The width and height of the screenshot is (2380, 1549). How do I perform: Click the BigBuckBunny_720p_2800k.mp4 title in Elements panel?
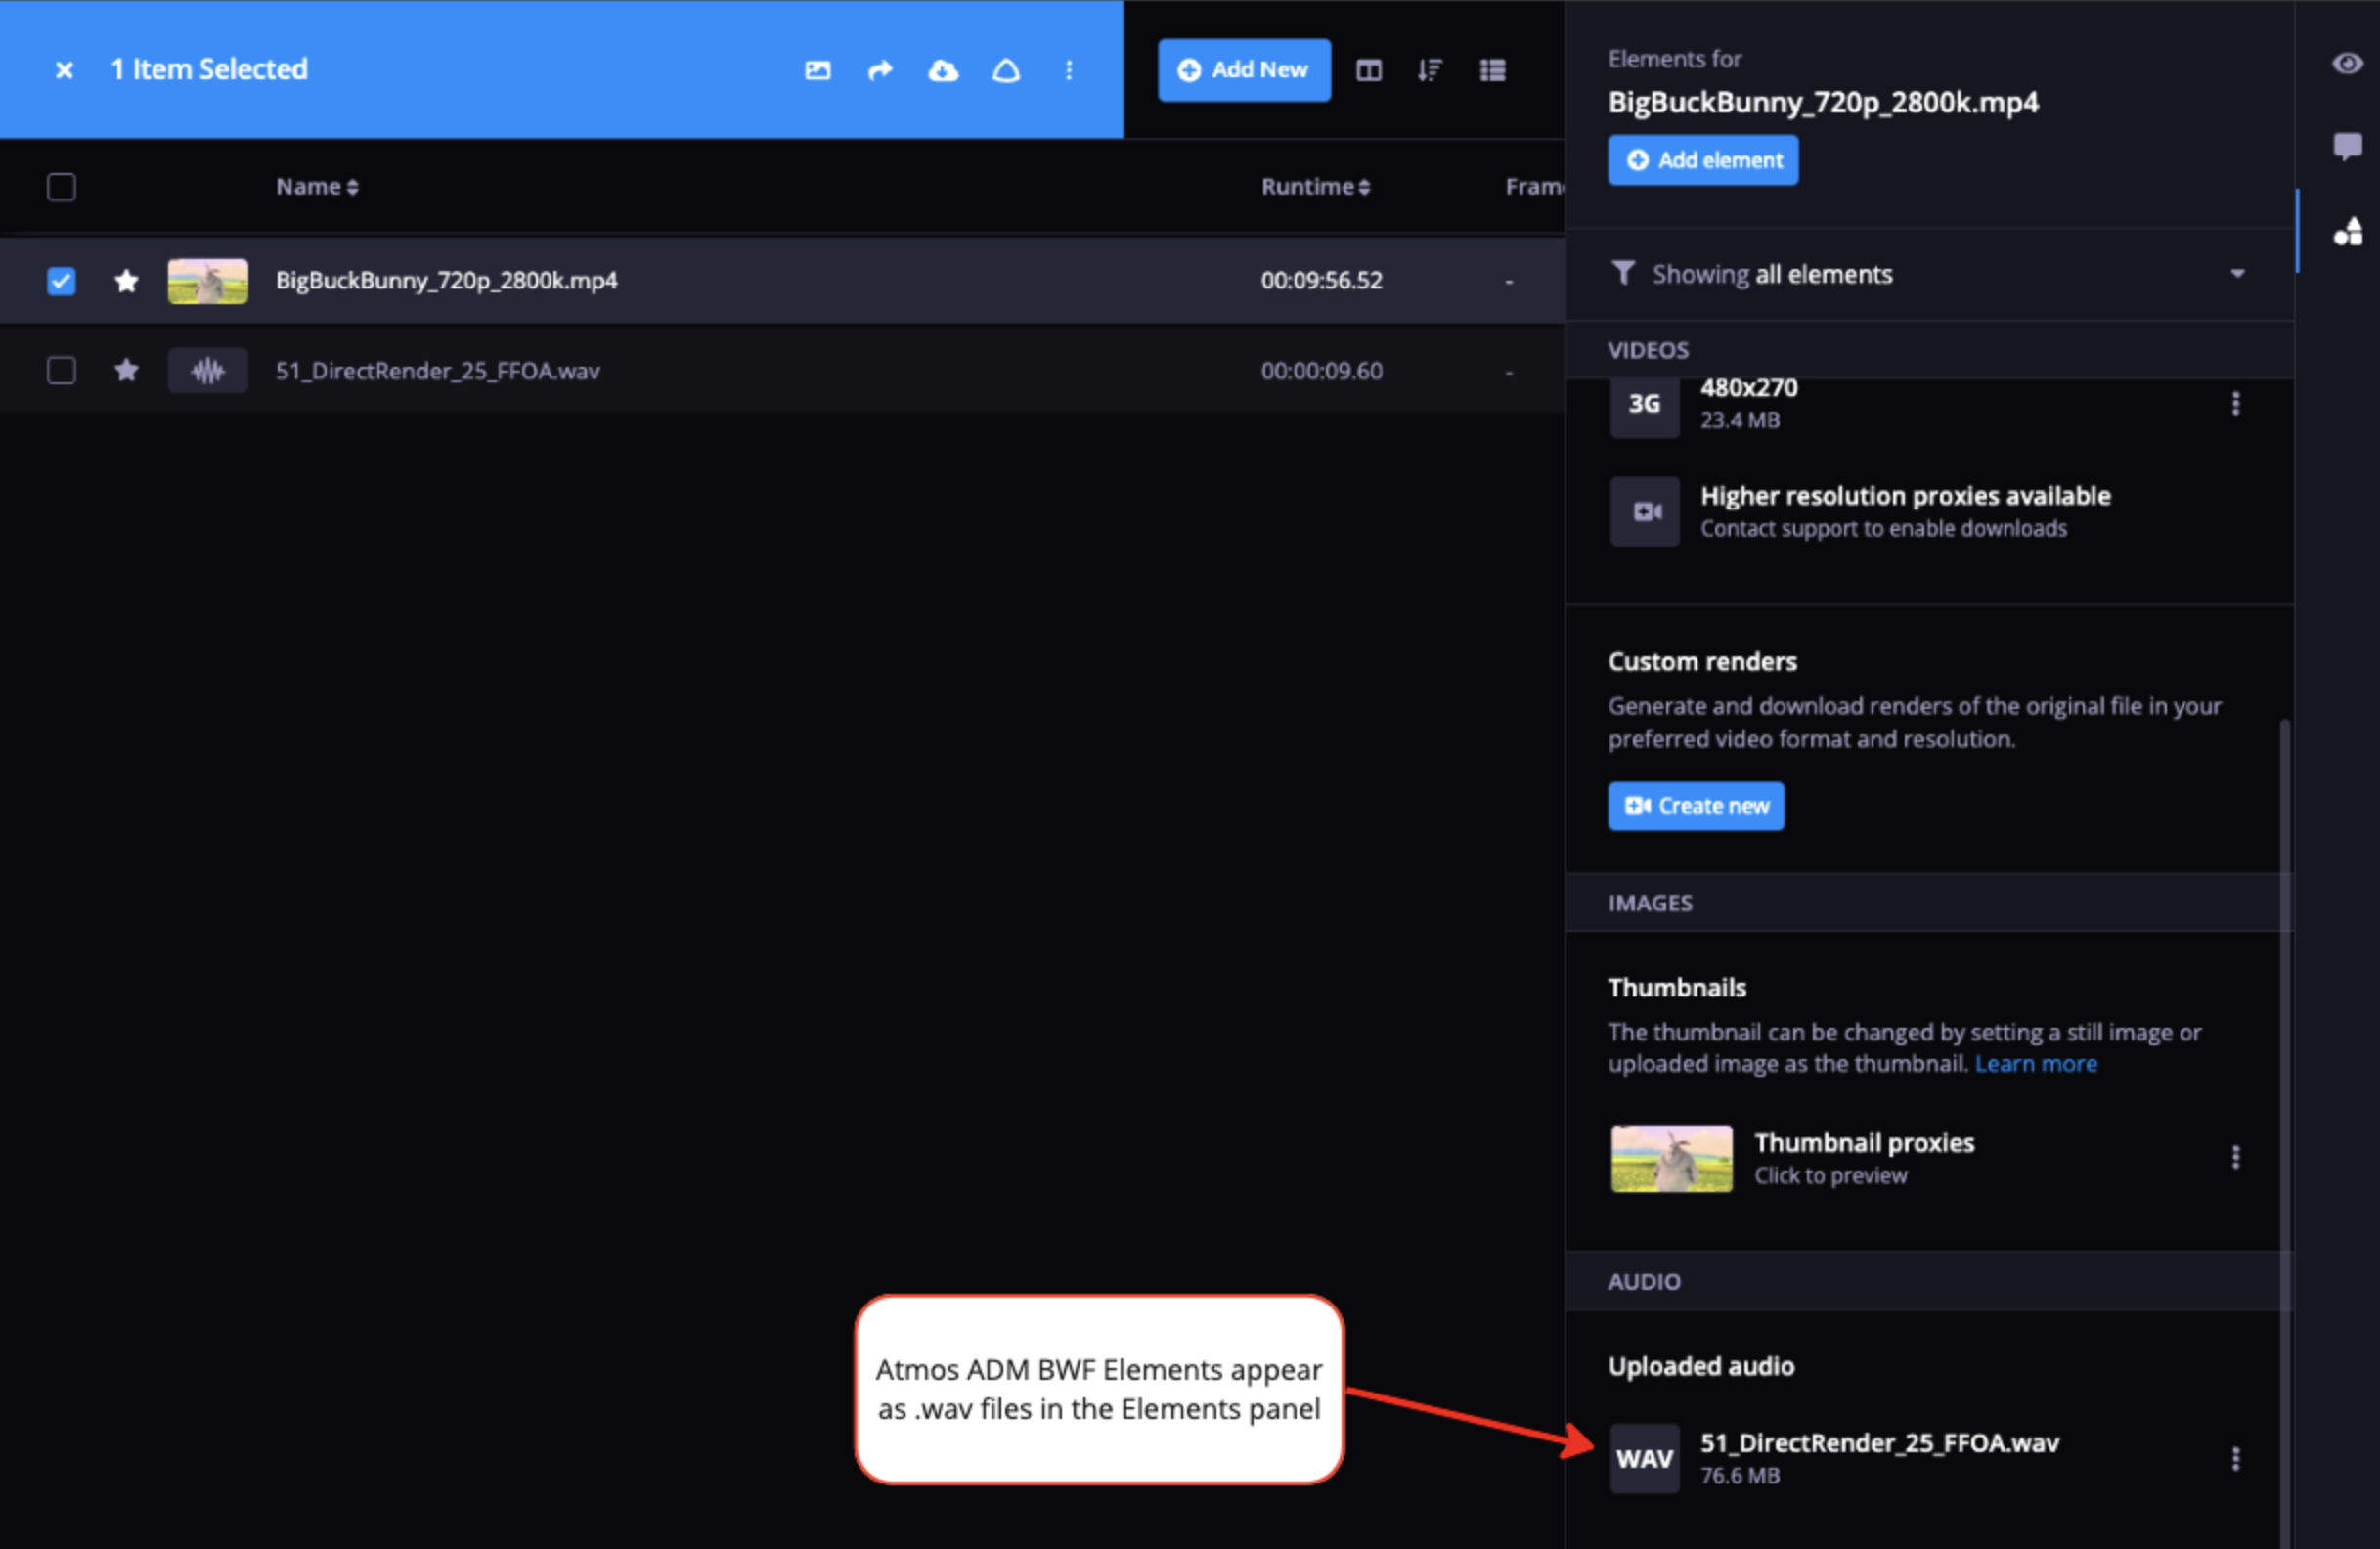pyautogui.click(x=1823, y=103)
